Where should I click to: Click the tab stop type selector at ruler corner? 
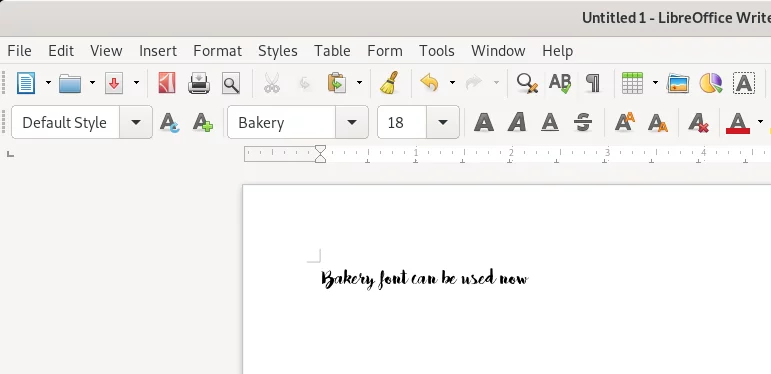10,154
